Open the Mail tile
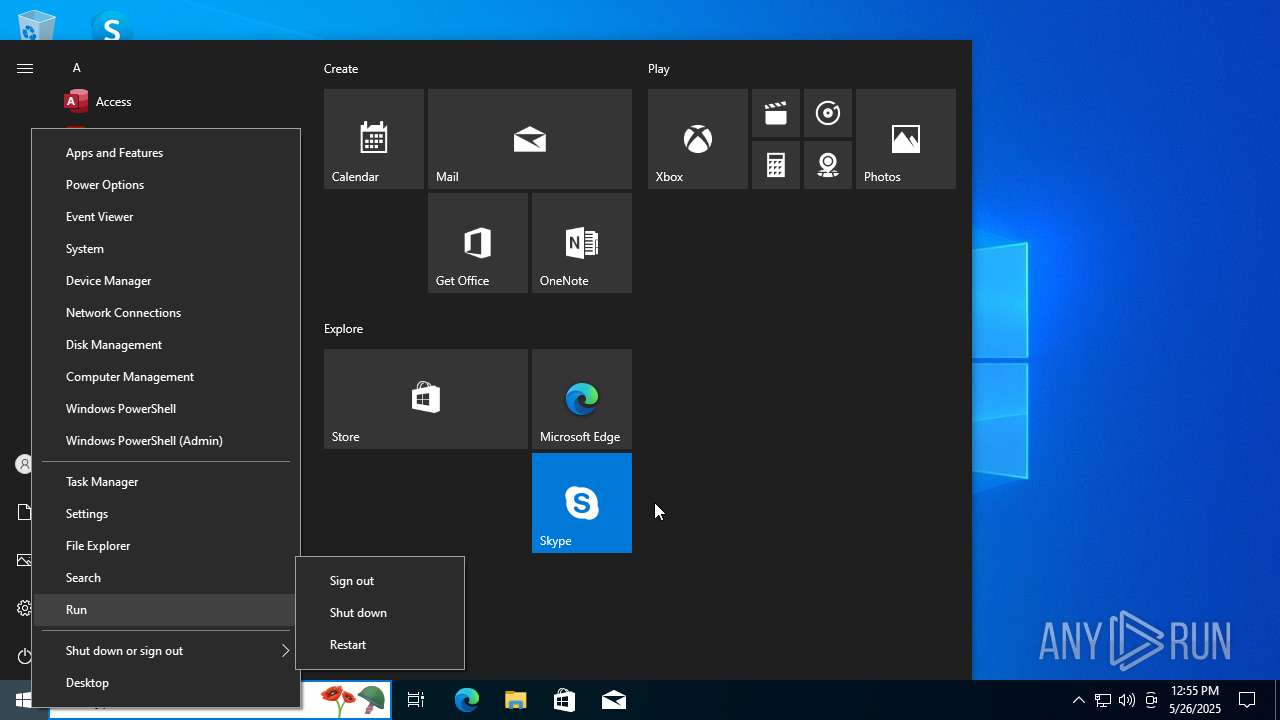This screenshot has height=720, width=1280. coord(530,139)
